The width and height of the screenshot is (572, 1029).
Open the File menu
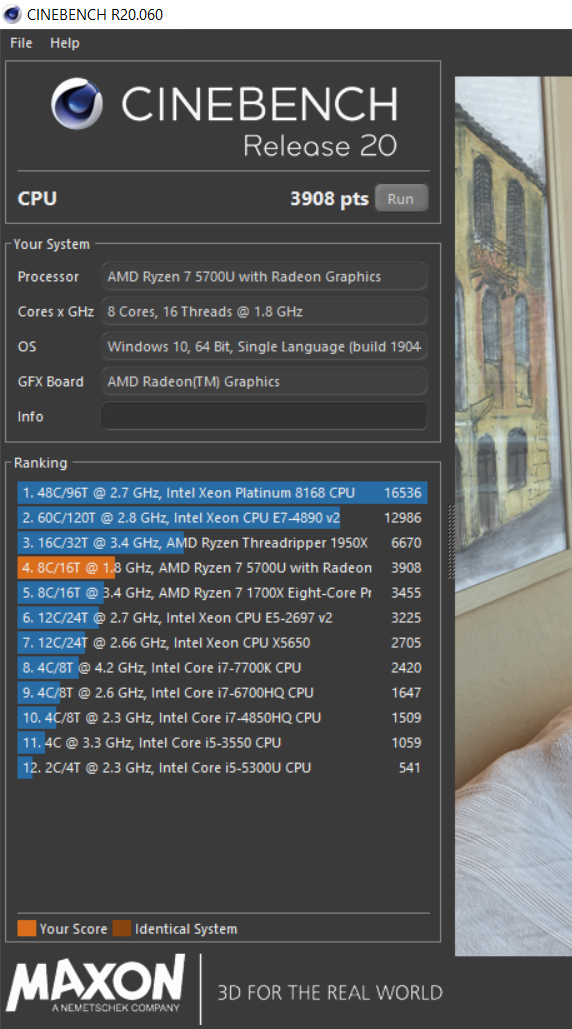pos(21,43)
